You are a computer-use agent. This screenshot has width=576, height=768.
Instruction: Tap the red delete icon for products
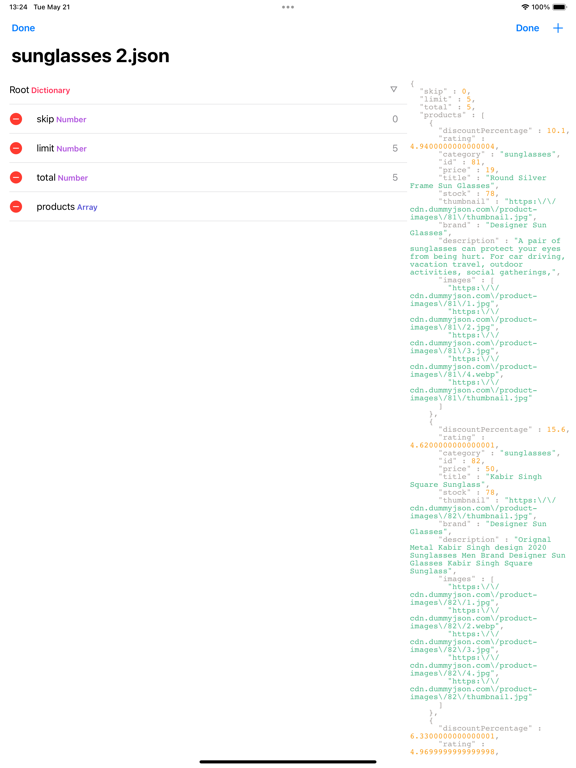click(x=16, y=207)
